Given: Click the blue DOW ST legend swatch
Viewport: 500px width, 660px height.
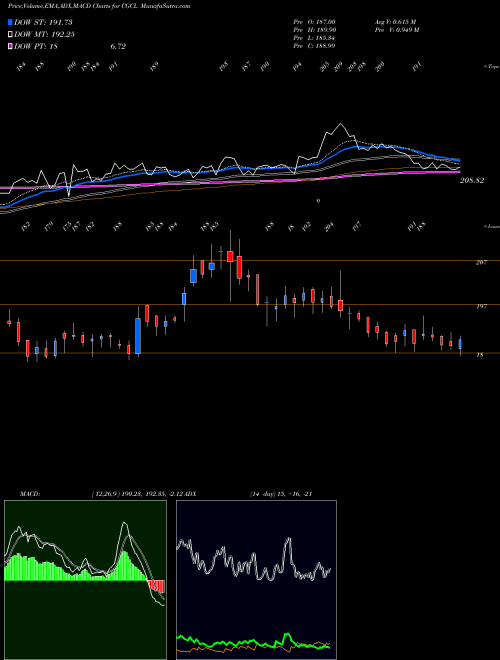Looking at the screenshot, I should click(10, 22).
